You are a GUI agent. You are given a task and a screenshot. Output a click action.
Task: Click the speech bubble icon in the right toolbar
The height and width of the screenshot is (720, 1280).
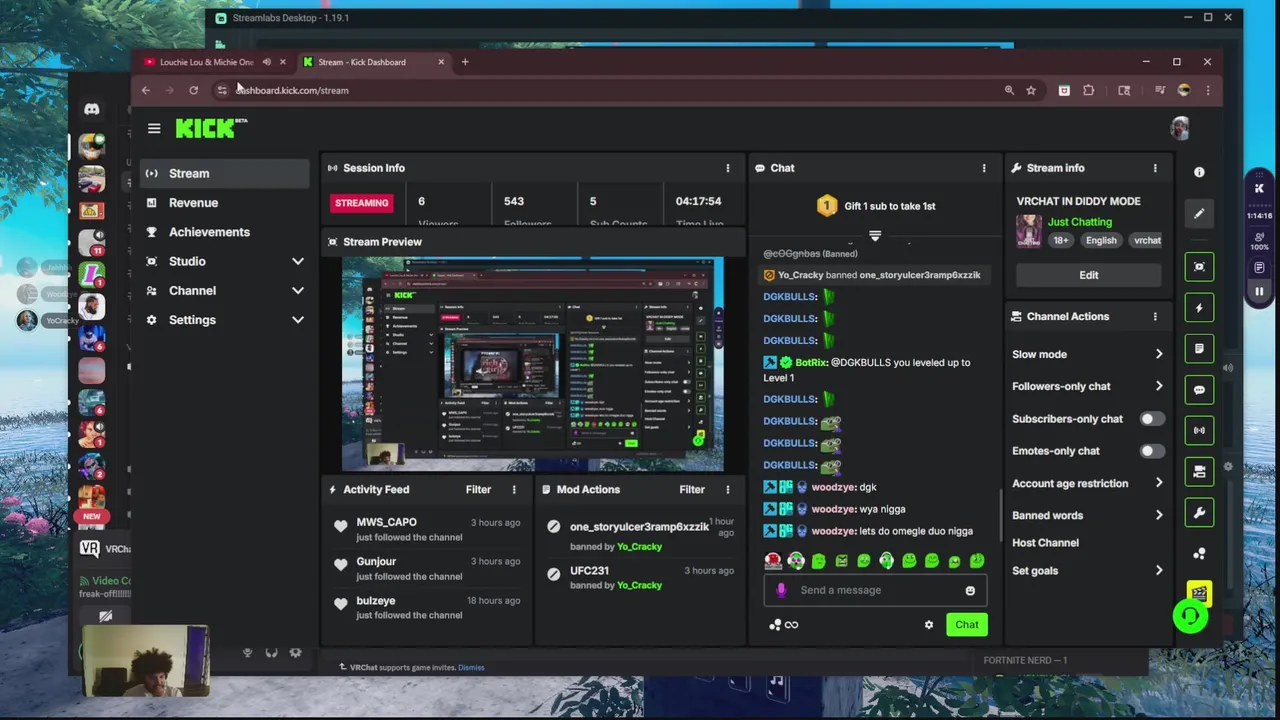tap(1199, 390)
